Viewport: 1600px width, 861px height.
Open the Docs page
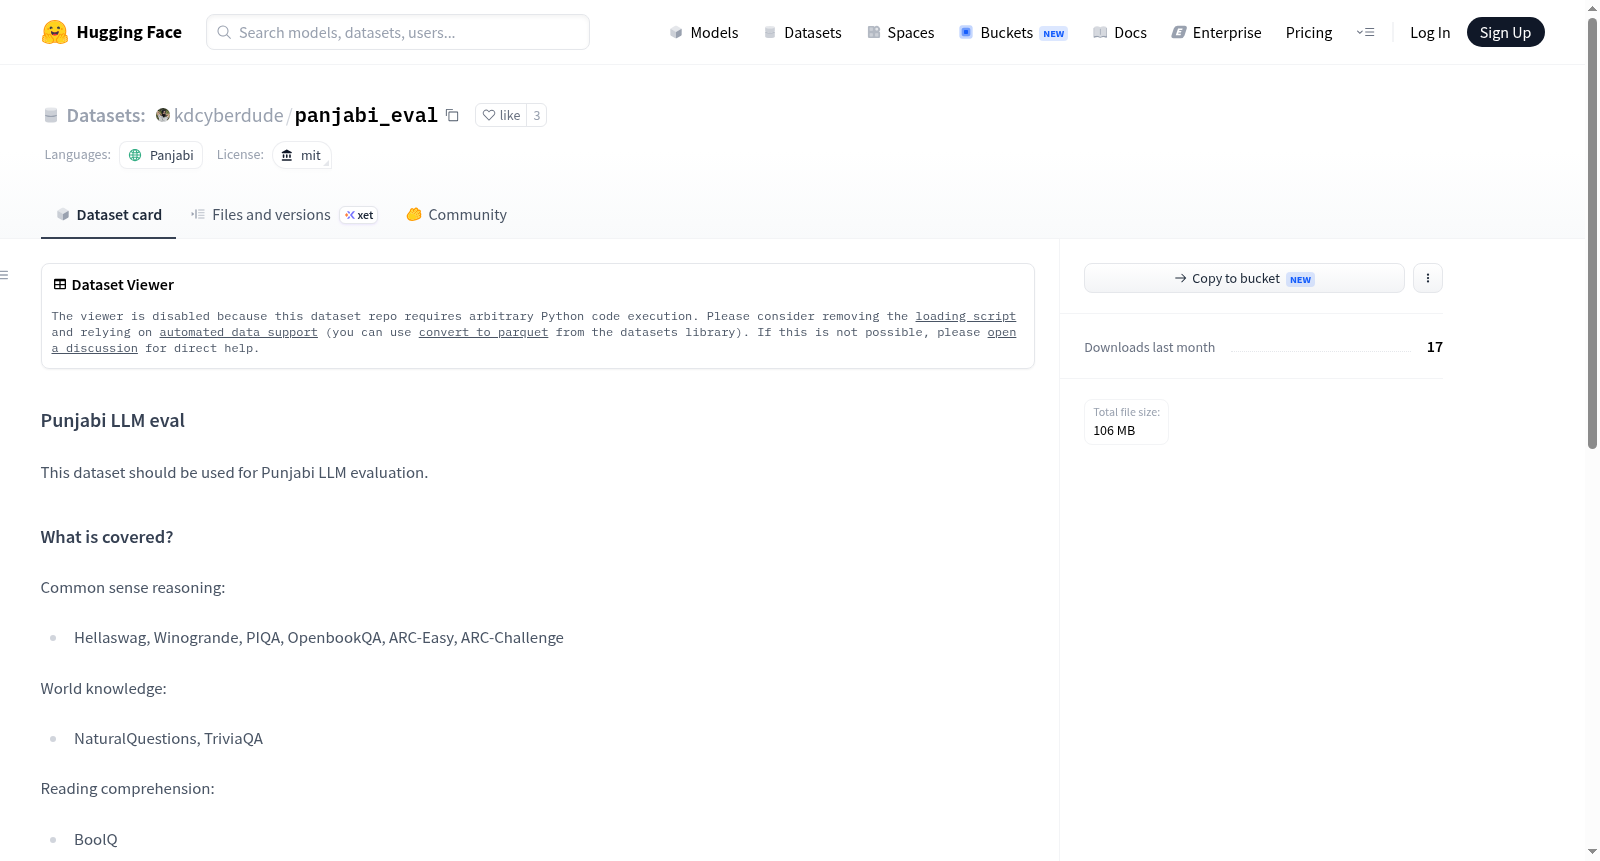(x=1119, y=32)
